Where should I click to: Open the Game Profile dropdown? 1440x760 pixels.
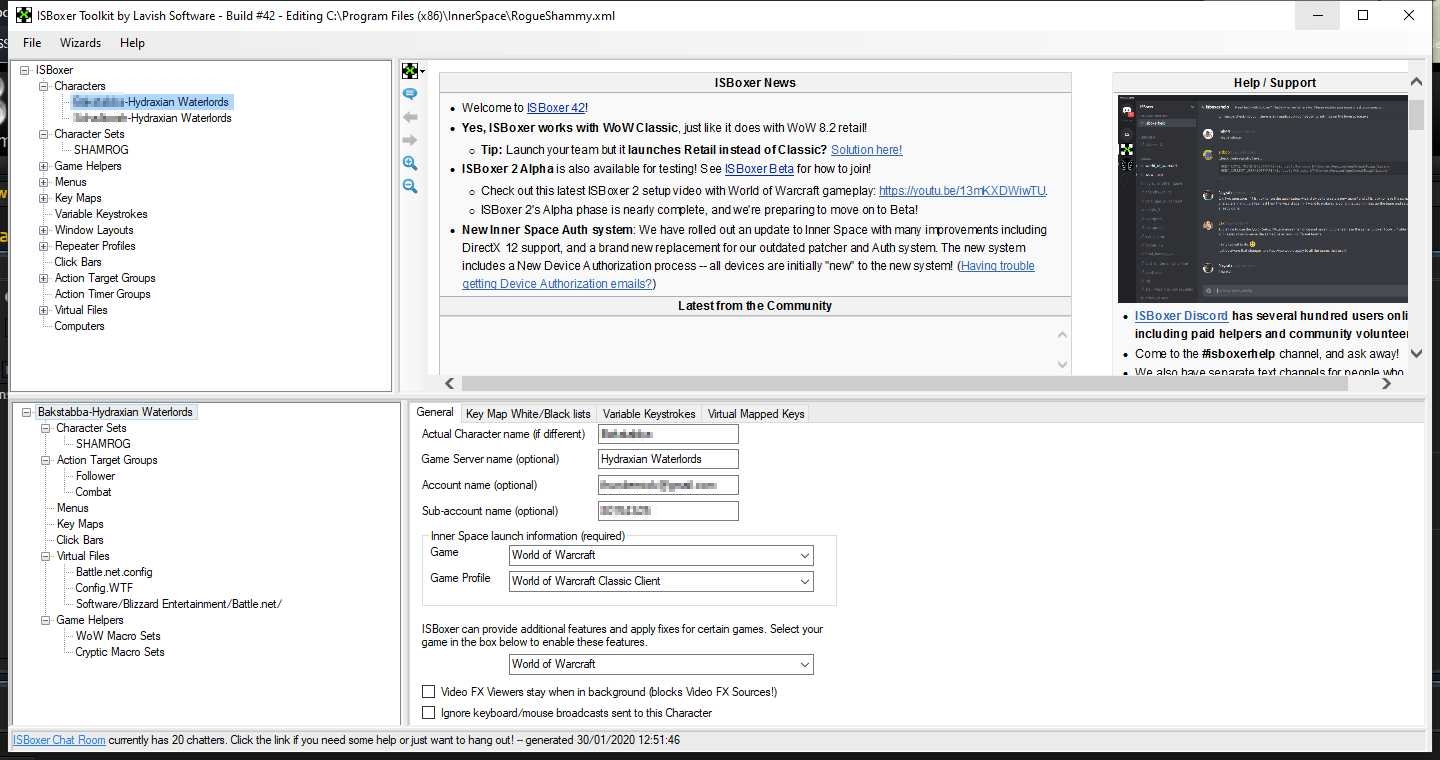click(661, 581)
